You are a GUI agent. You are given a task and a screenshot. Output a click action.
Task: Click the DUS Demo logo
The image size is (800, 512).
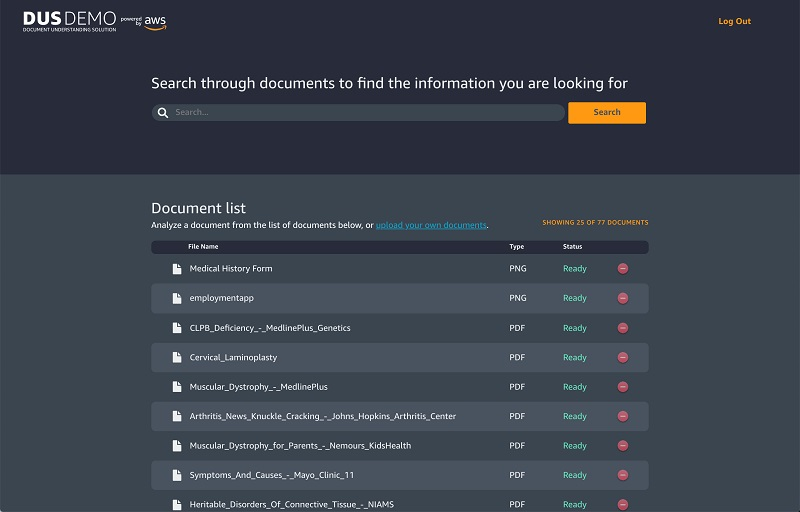tap(70, 21)
